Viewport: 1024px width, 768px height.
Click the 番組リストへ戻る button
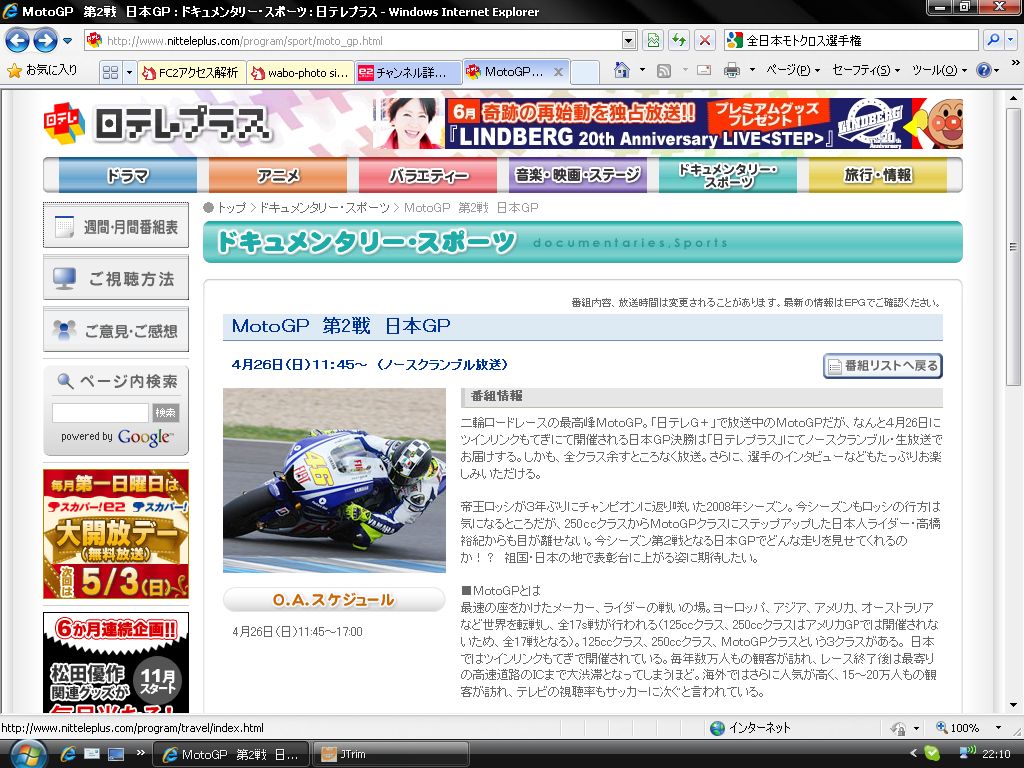point(883,366)
